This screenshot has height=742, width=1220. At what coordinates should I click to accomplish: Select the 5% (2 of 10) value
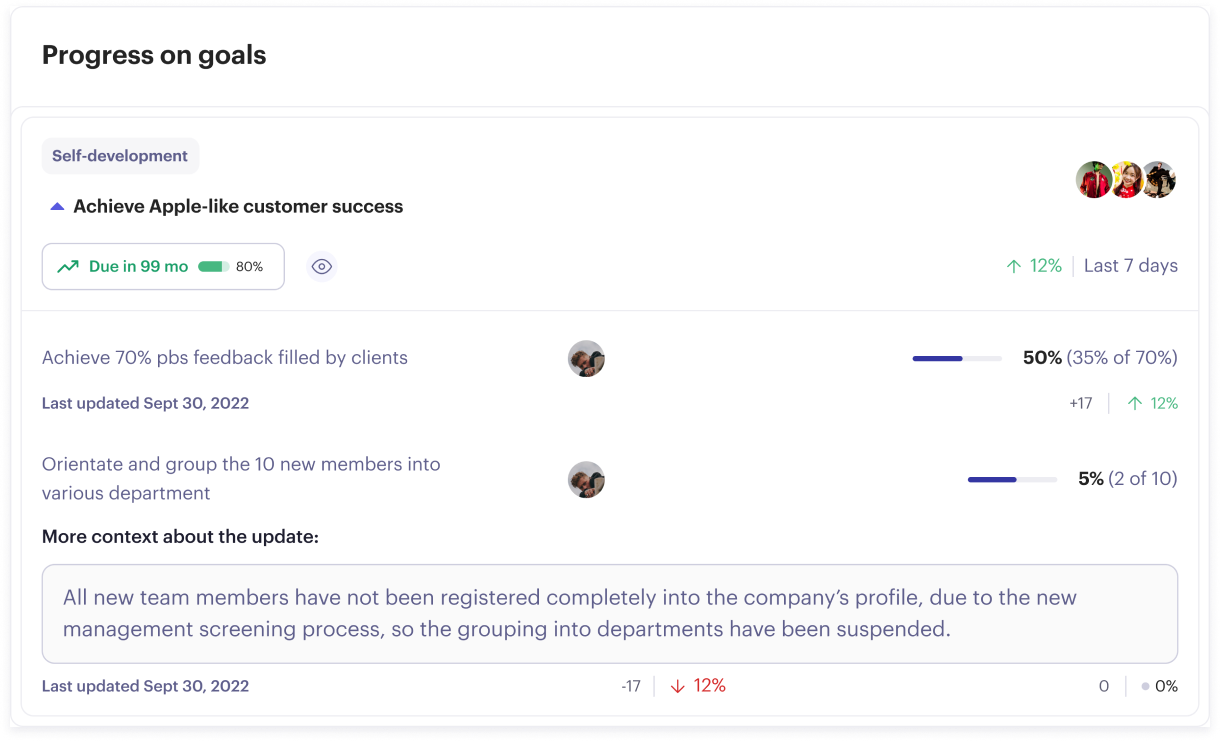point(1128,479)
